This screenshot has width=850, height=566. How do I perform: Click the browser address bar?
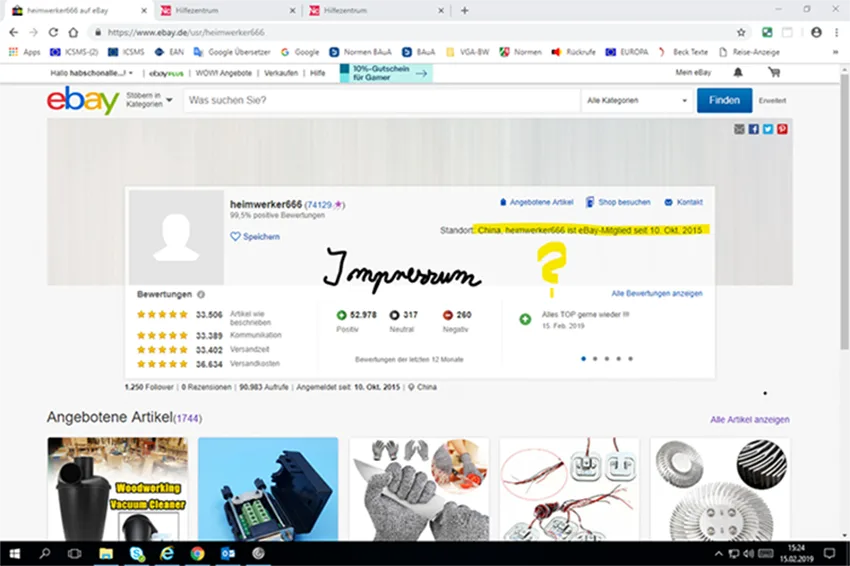coord(412,33)
